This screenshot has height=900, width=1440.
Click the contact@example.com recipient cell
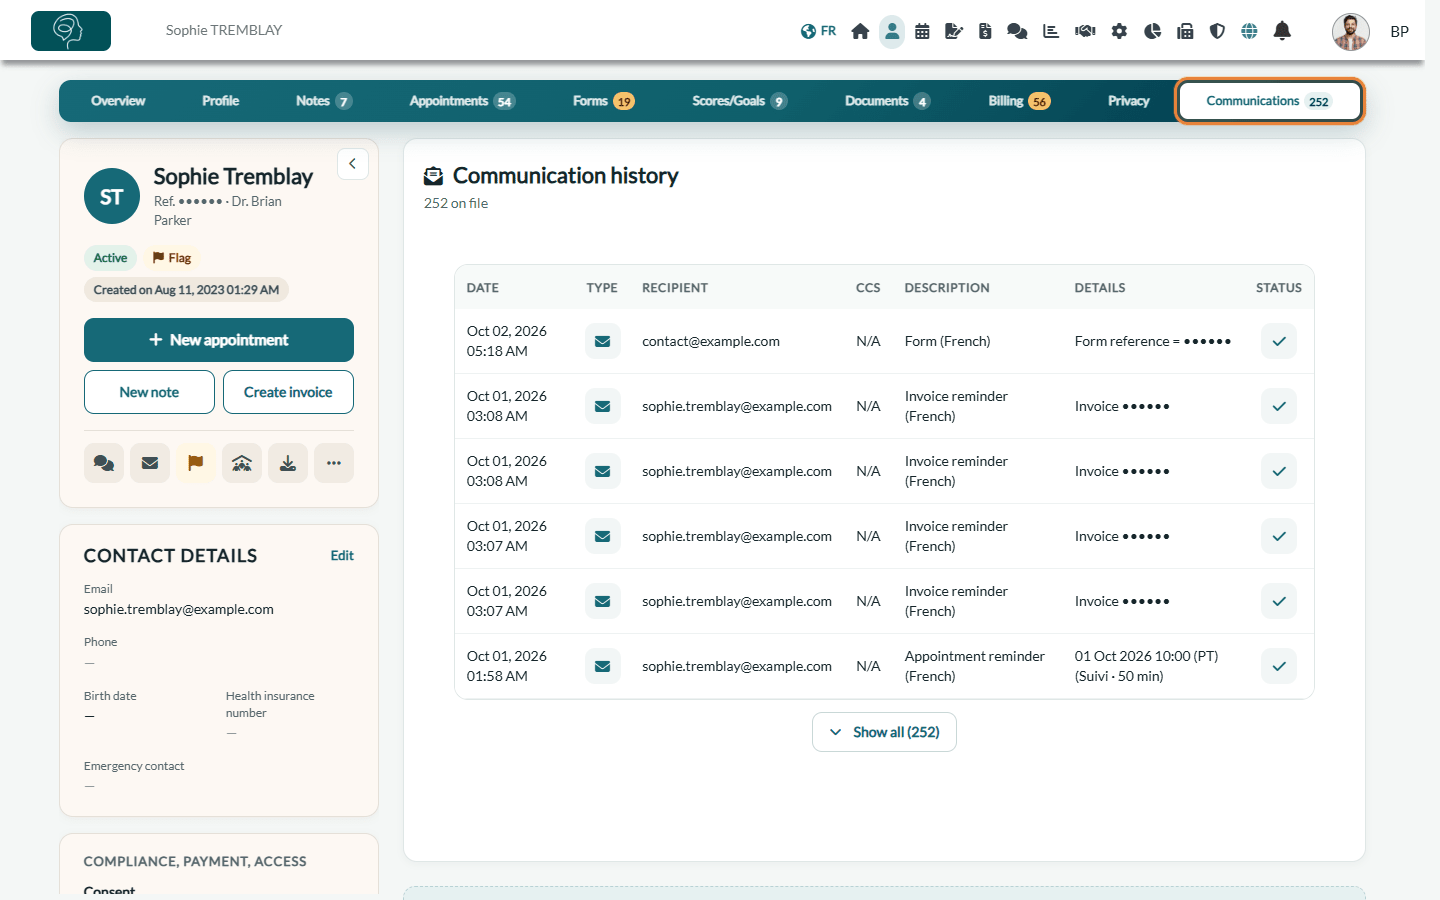(x=711, y=341)
